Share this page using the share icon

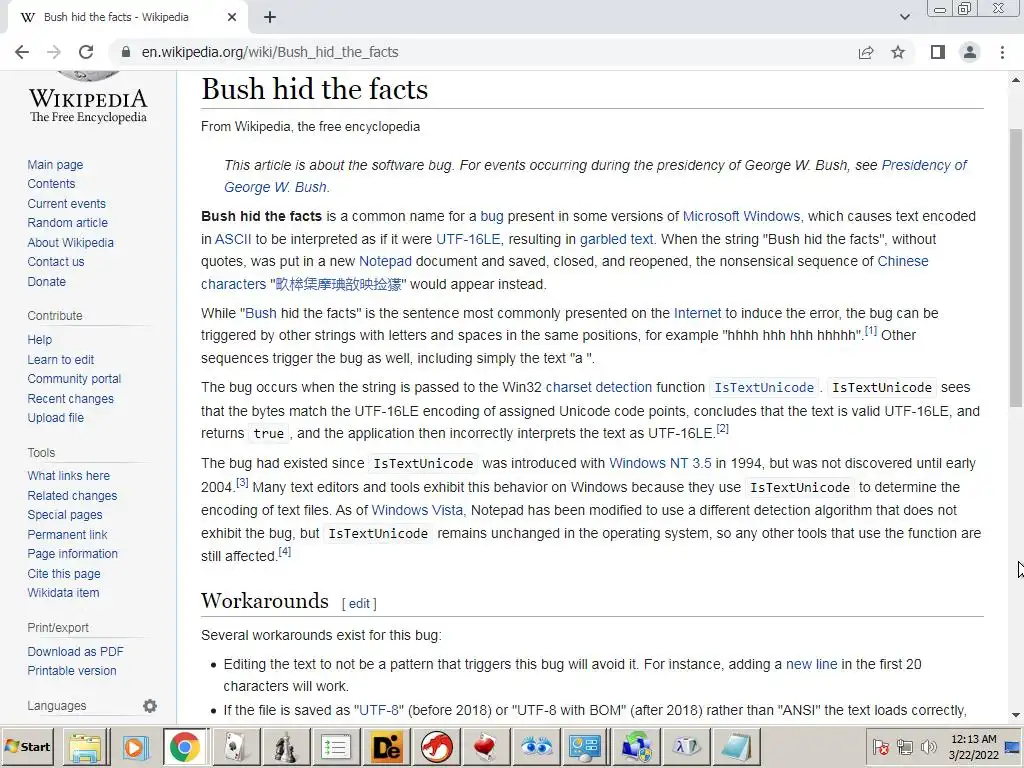866,52
